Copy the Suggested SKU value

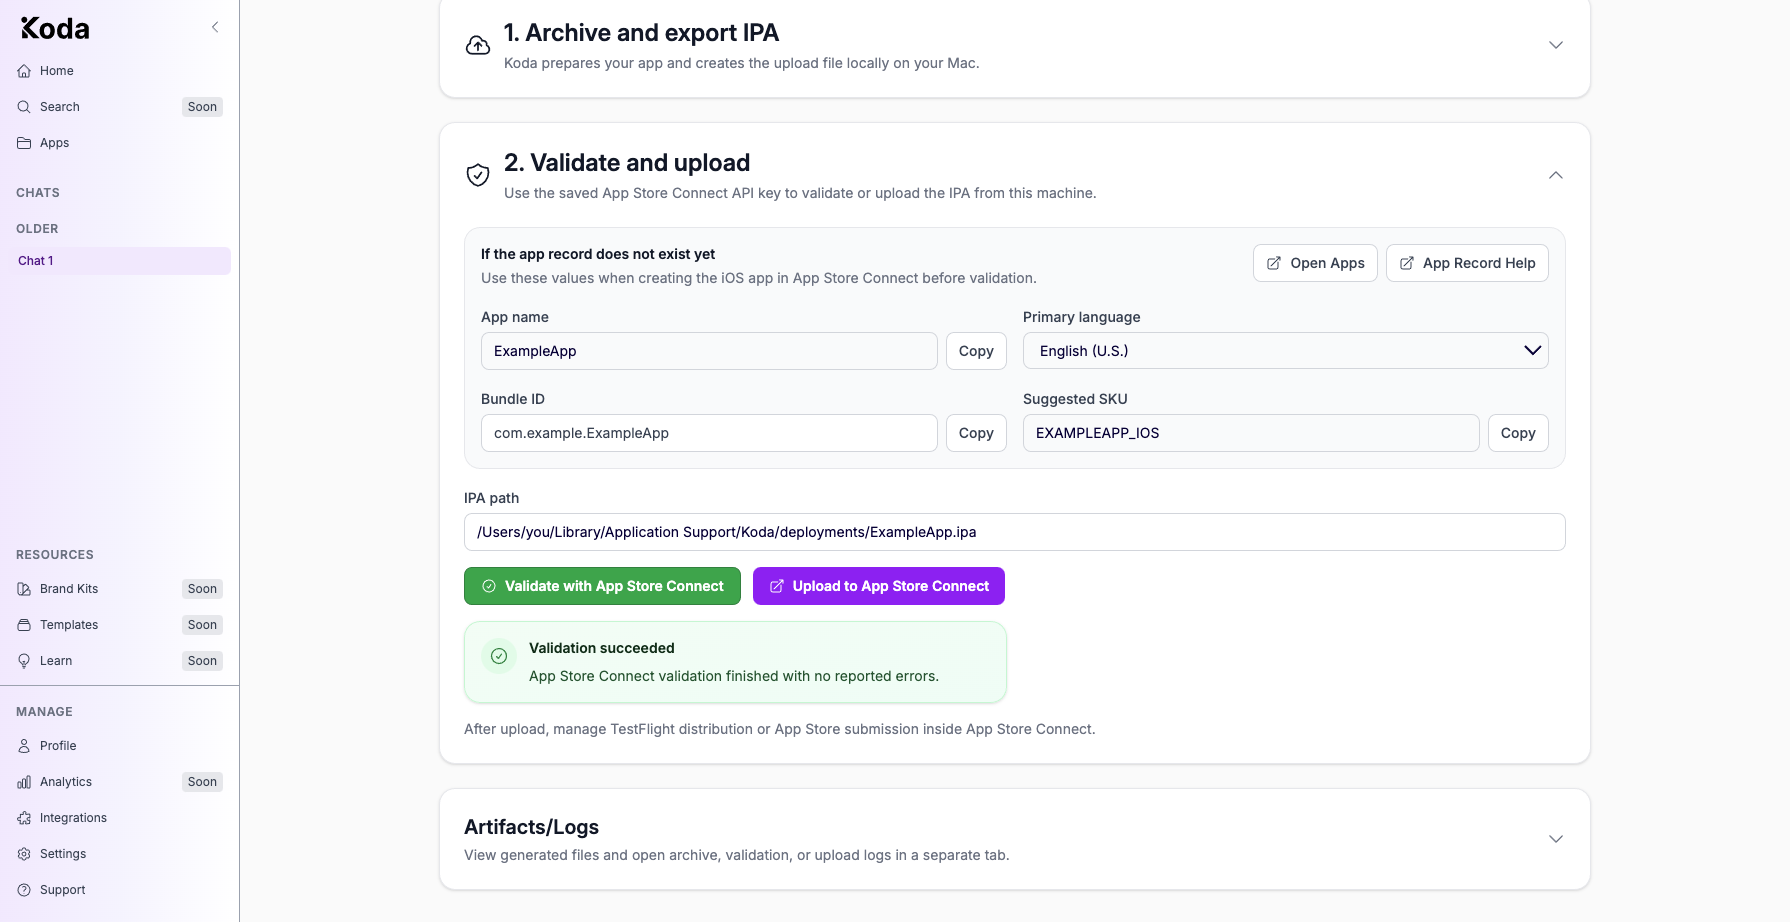[1518, 433]
